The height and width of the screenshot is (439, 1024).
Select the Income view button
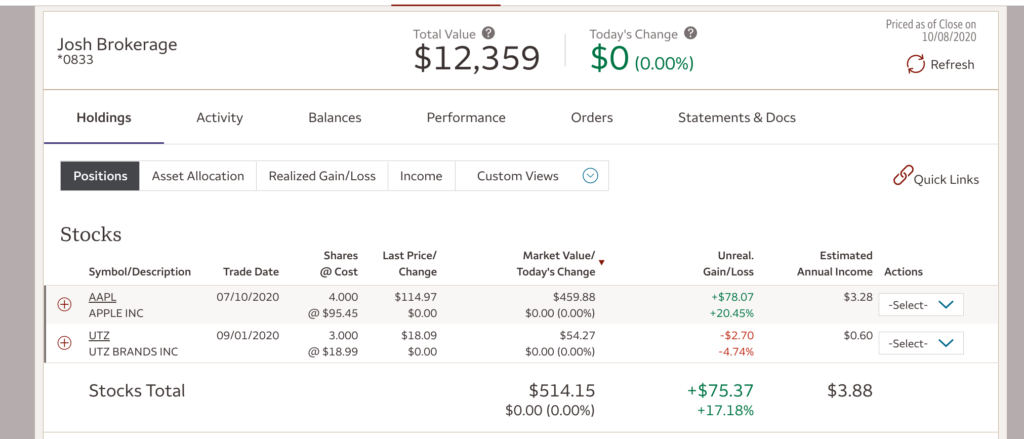tap(421, 176)
